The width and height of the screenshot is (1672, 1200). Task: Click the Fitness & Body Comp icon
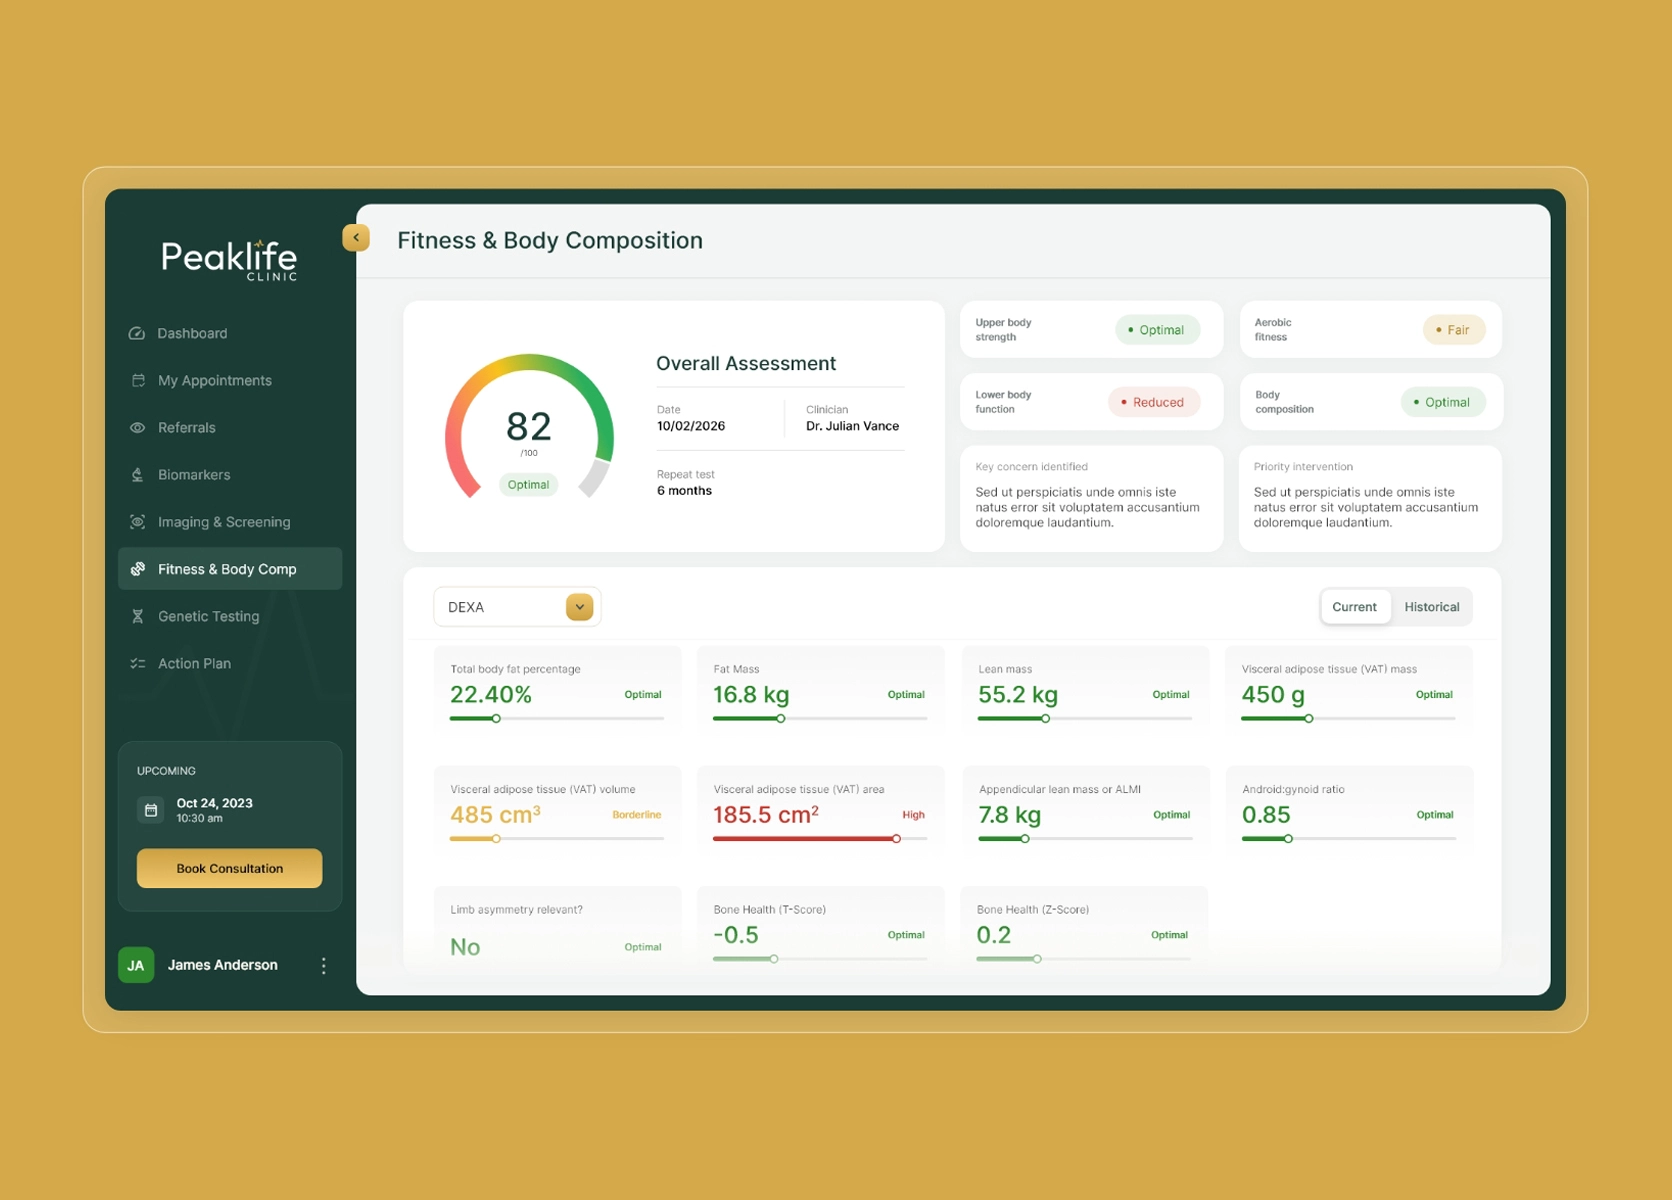[x=138, y=569]
